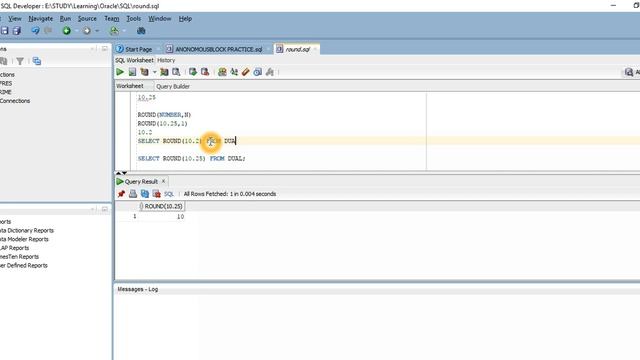Screen dimensions: 640x360
Task: Click the SQL link in Query Result toolbar
Action: 169,194
